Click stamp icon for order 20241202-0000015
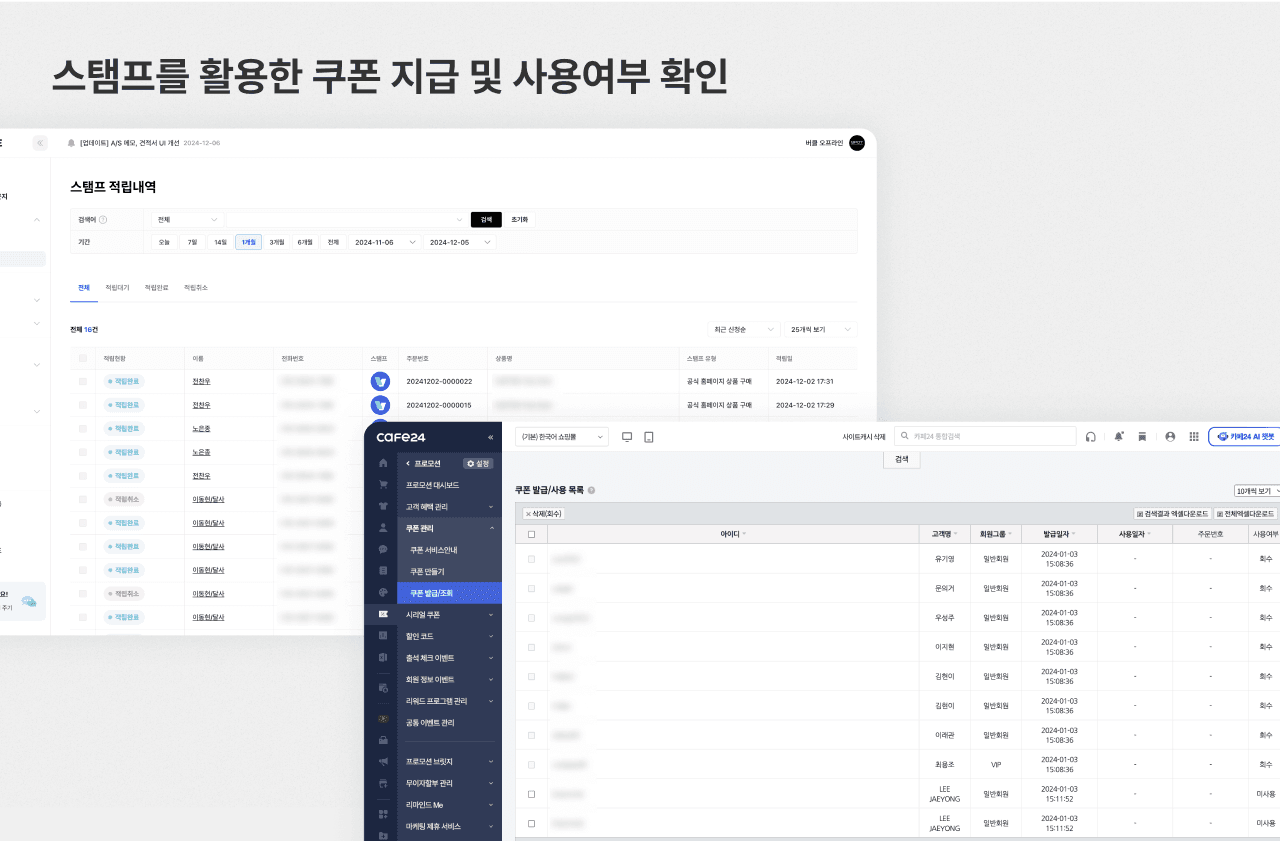 click(380, 405)
